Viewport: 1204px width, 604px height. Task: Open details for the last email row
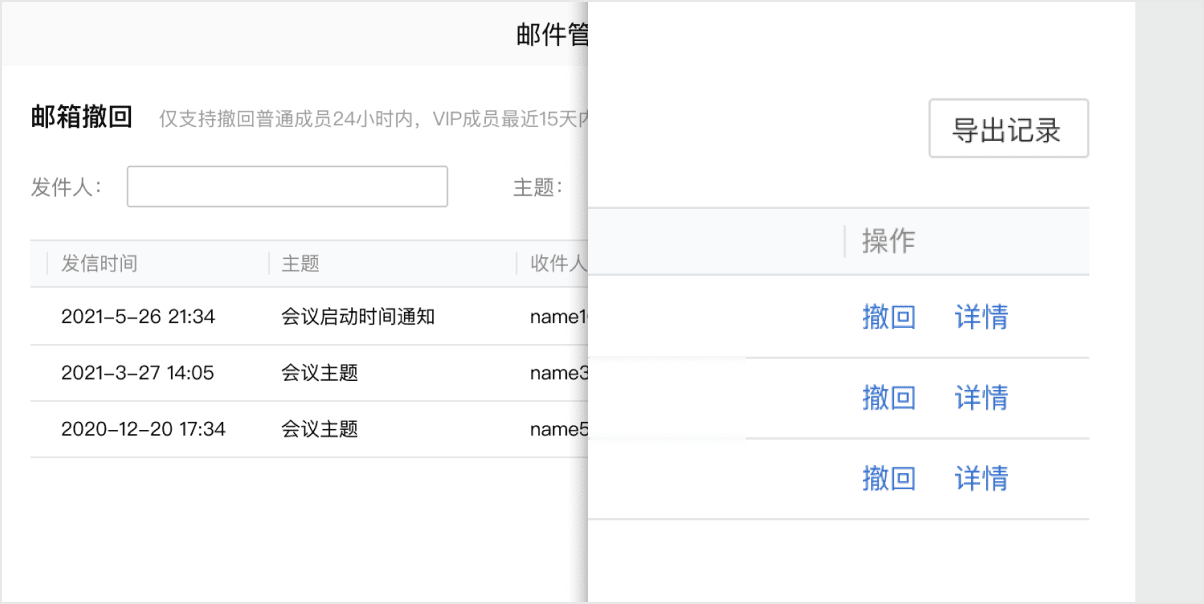(980, 478)
